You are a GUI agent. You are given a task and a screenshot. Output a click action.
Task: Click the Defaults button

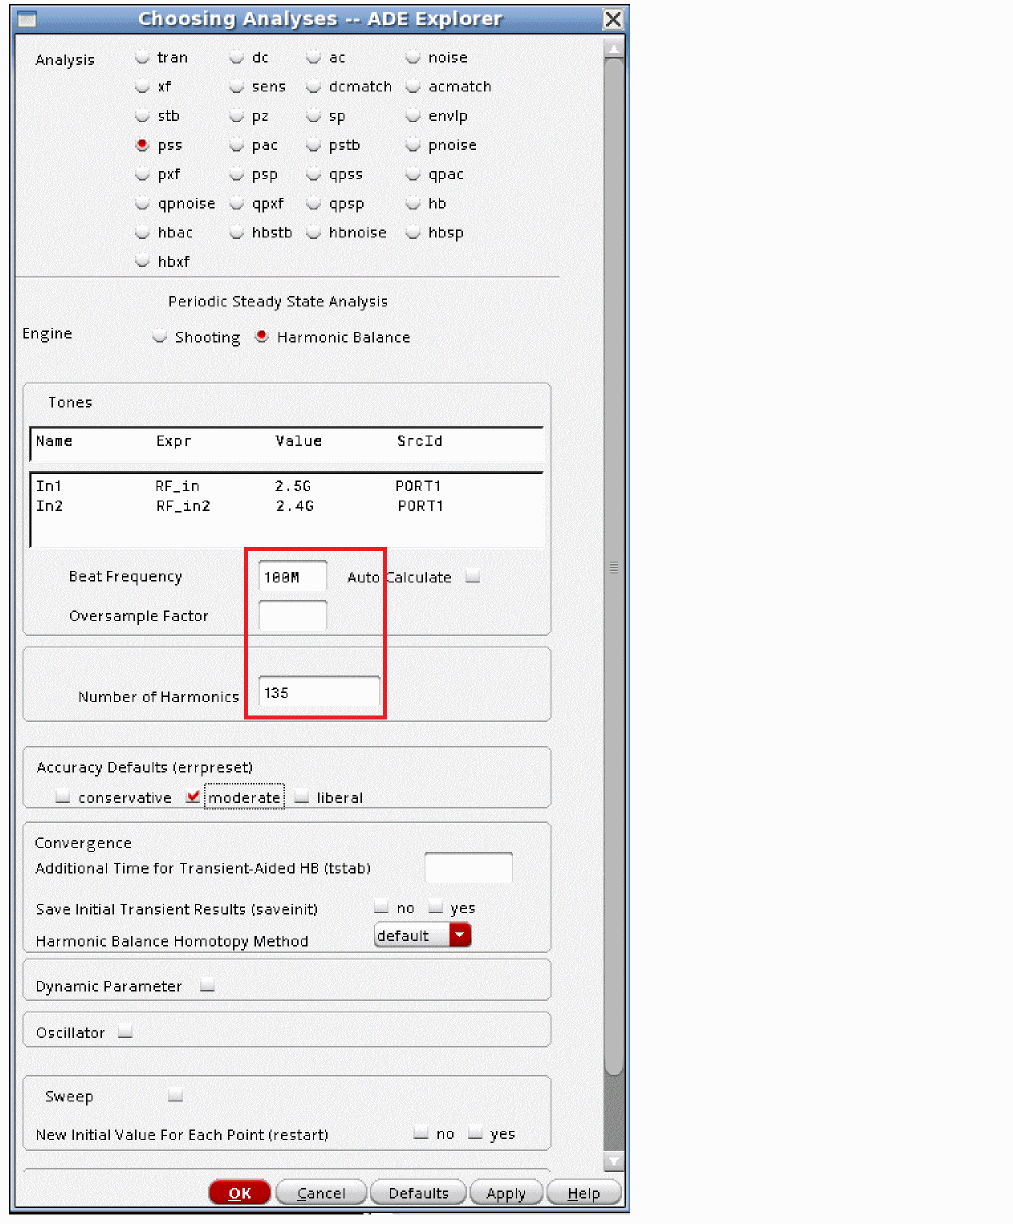coord(418,1193)
